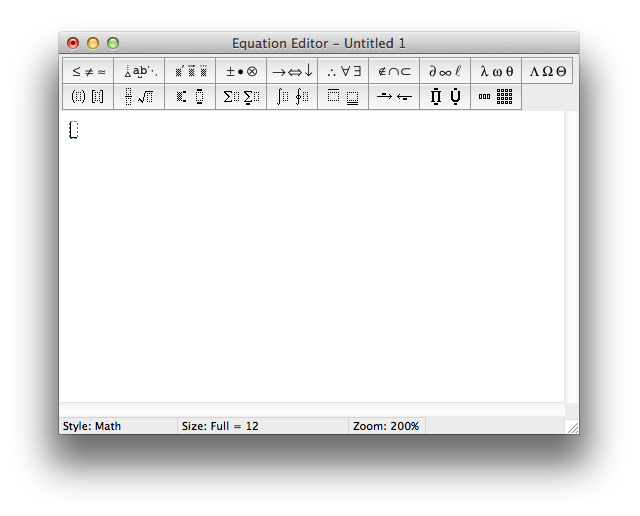Open the products and set theory templates palette

[x=445, y=97]
